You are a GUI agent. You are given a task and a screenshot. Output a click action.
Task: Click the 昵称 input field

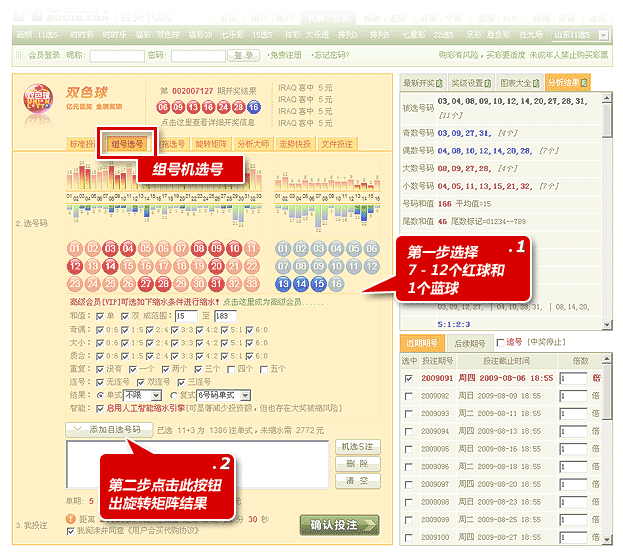[117, 56]
